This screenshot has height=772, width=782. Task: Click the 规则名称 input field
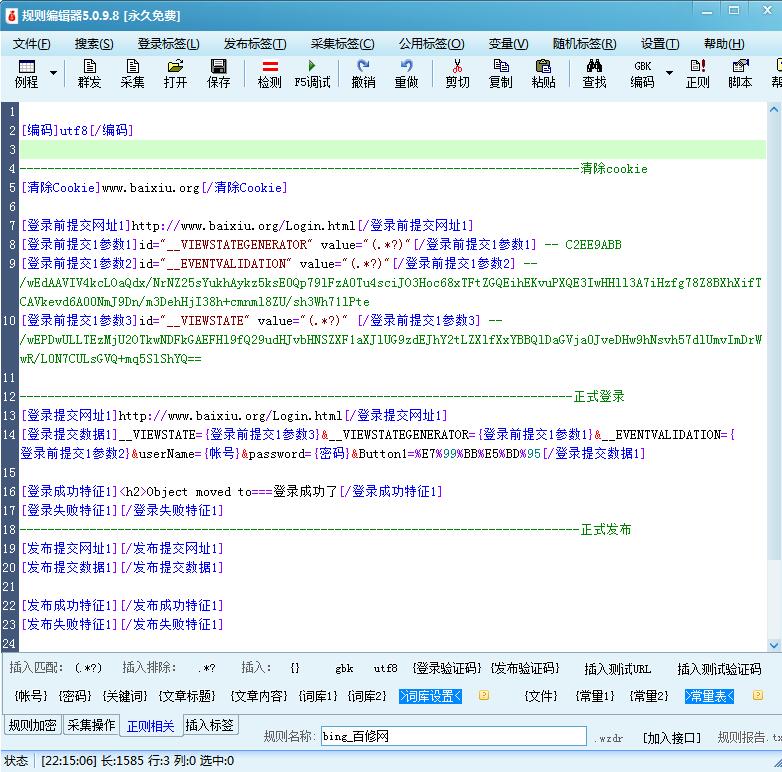453,737
